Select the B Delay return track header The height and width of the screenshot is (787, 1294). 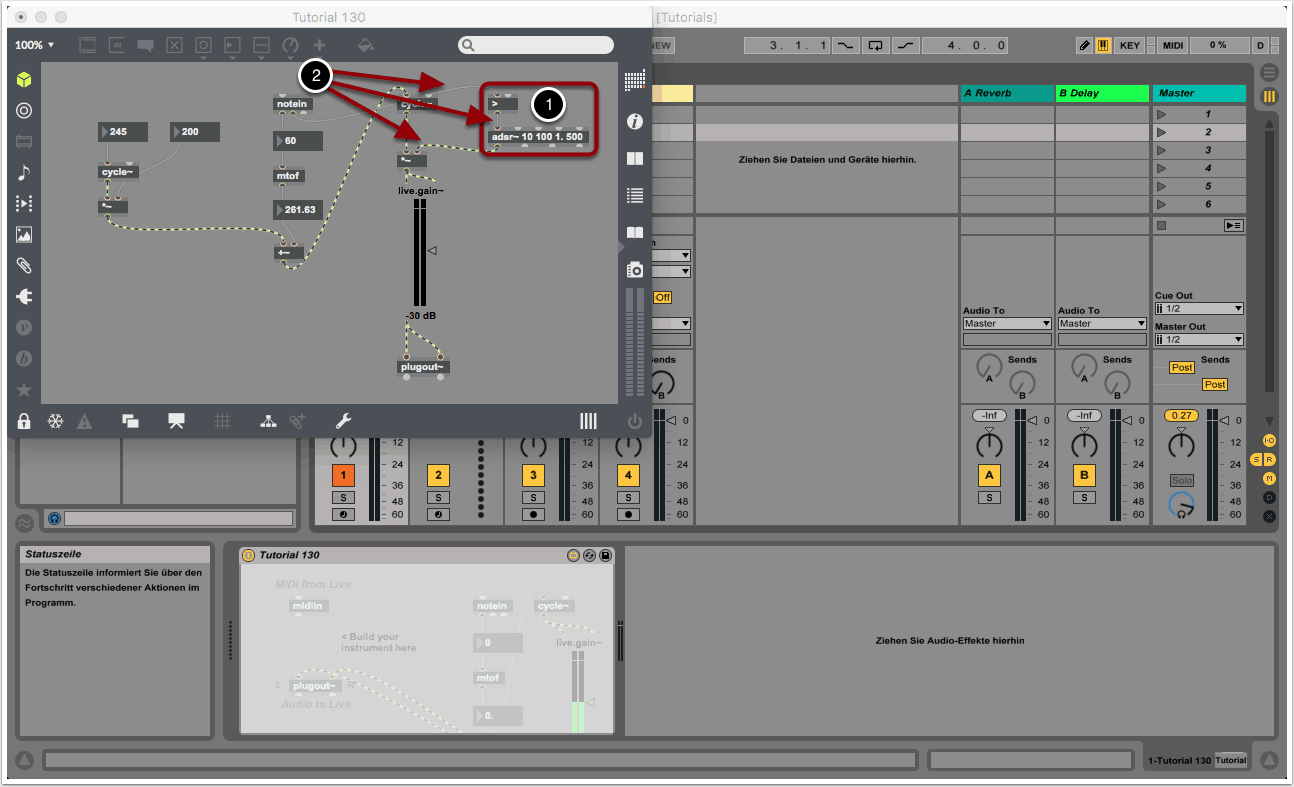coord(1103,93)
